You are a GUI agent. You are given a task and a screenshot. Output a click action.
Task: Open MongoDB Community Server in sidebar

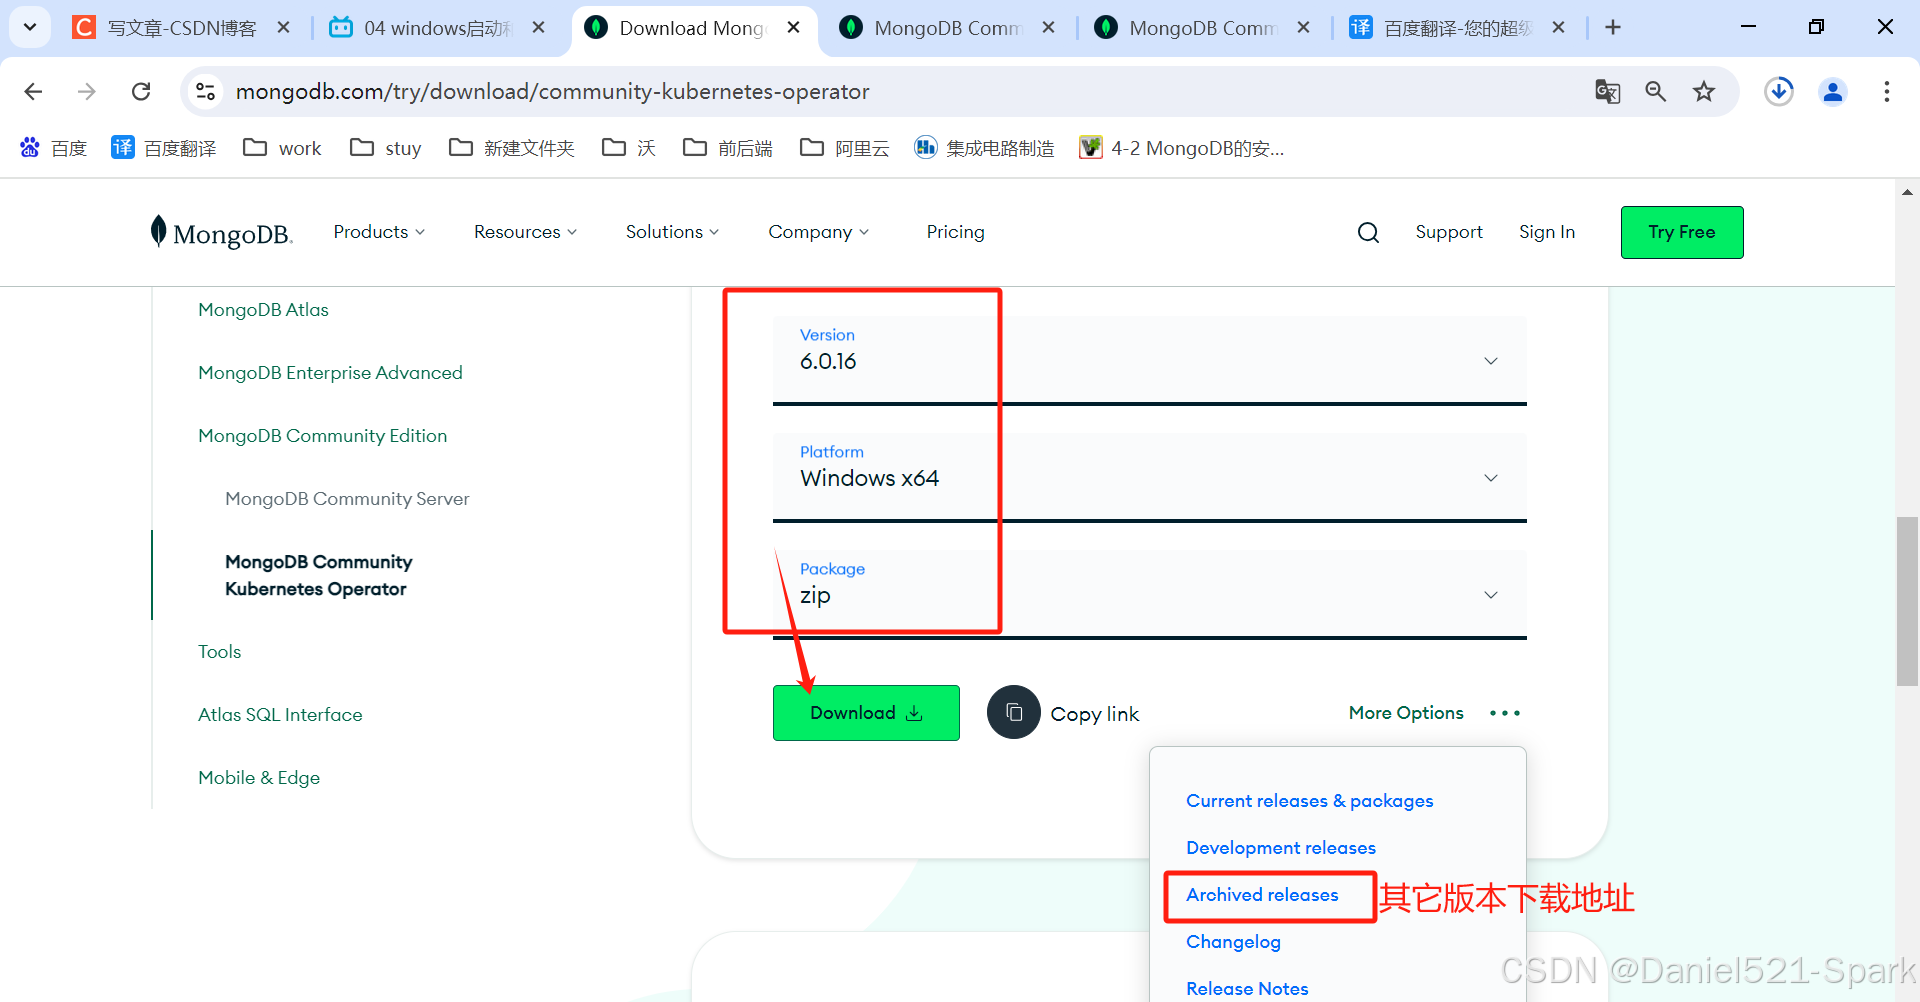(347, 499)
